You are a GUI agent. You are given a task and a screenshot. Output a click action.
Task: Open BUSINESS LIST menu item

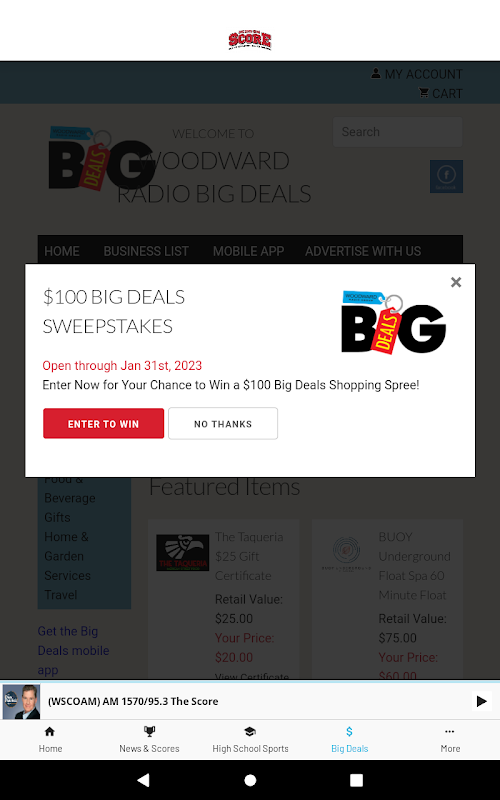click(x=146, y=251)
